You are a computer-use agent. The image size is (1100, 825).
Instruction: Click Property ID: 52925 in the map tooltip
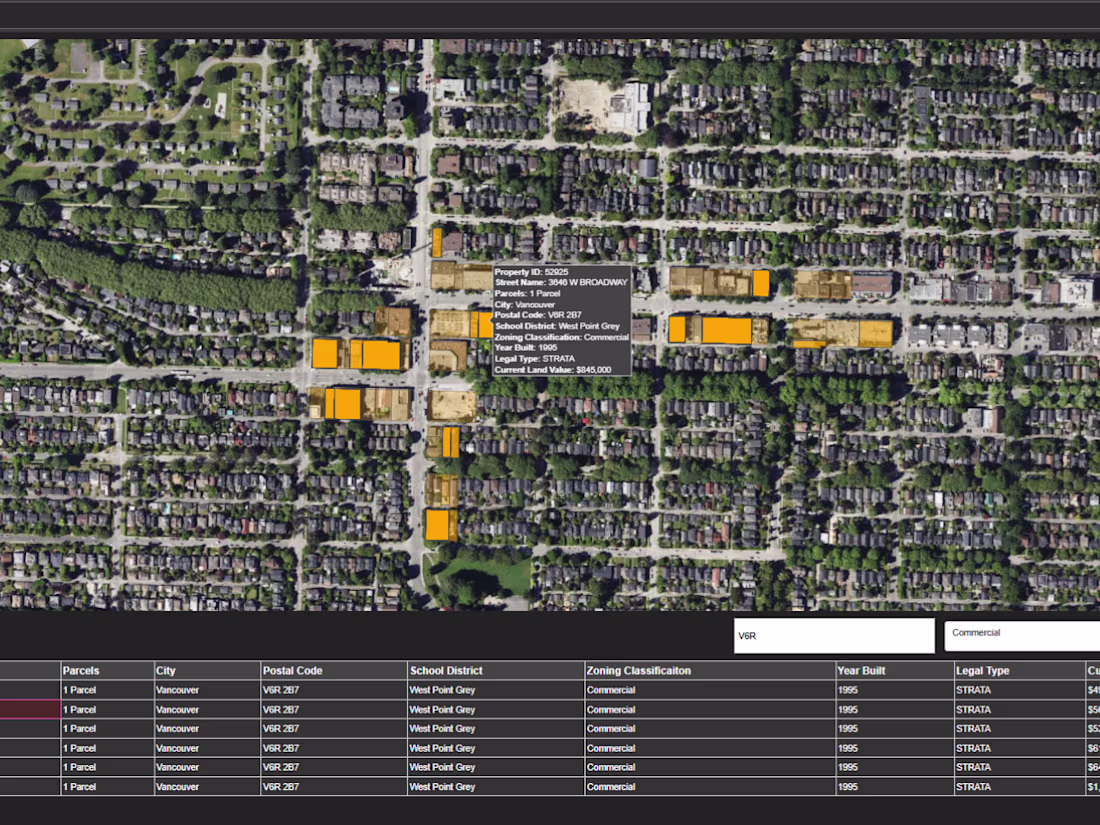531,272
